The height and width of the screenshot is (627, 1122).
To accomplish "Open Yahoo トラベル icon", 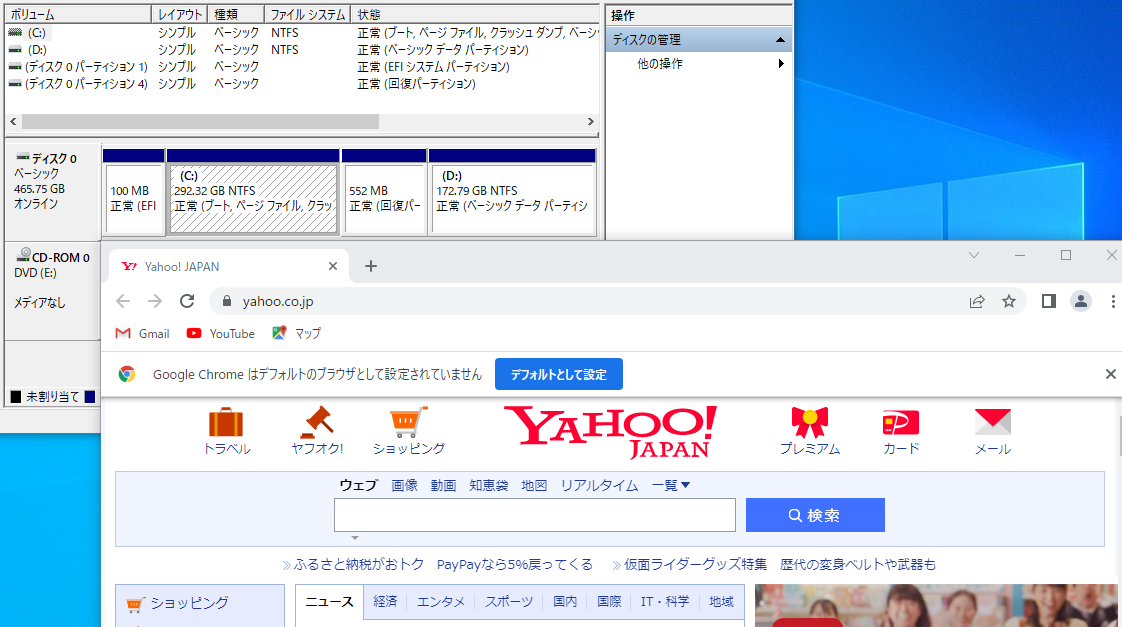I will 226,431.
